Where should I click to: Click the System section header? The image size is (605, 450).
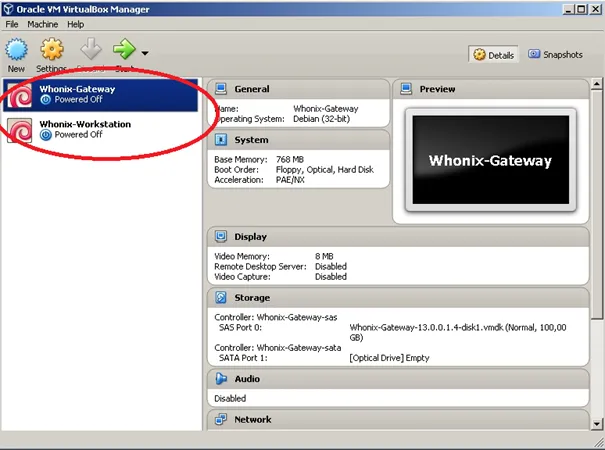pos(298,140)
